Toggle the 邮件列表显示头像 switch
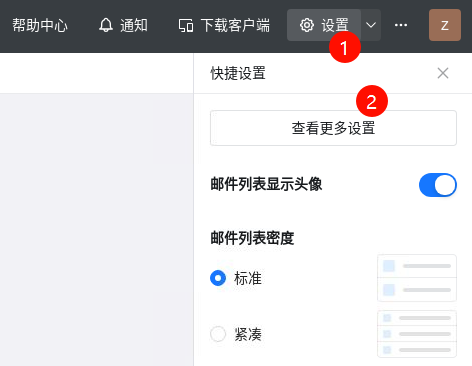 coord(438,185)
